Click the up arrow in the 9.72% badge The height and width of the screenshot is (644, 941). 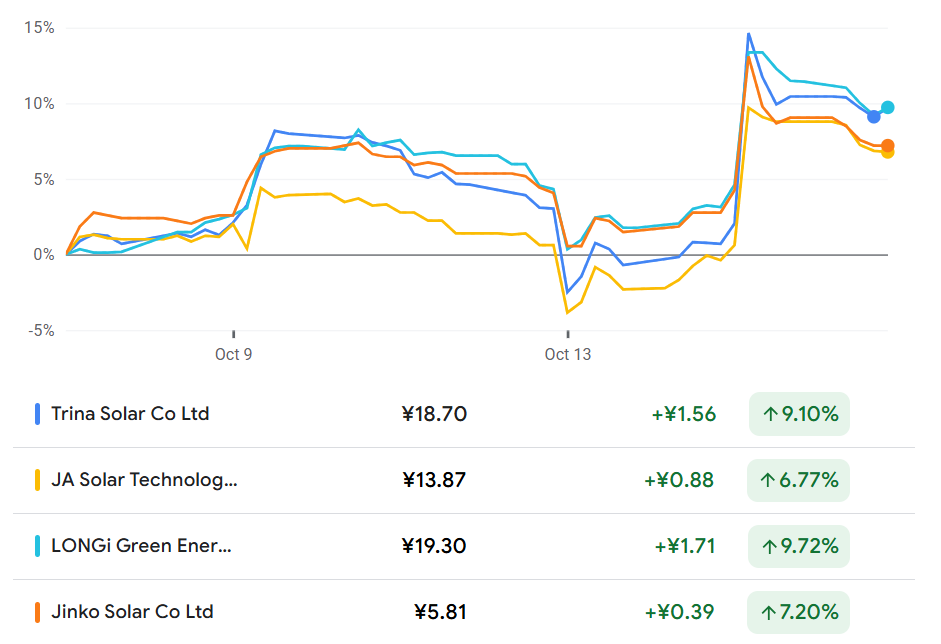click(x=768, y=547)
